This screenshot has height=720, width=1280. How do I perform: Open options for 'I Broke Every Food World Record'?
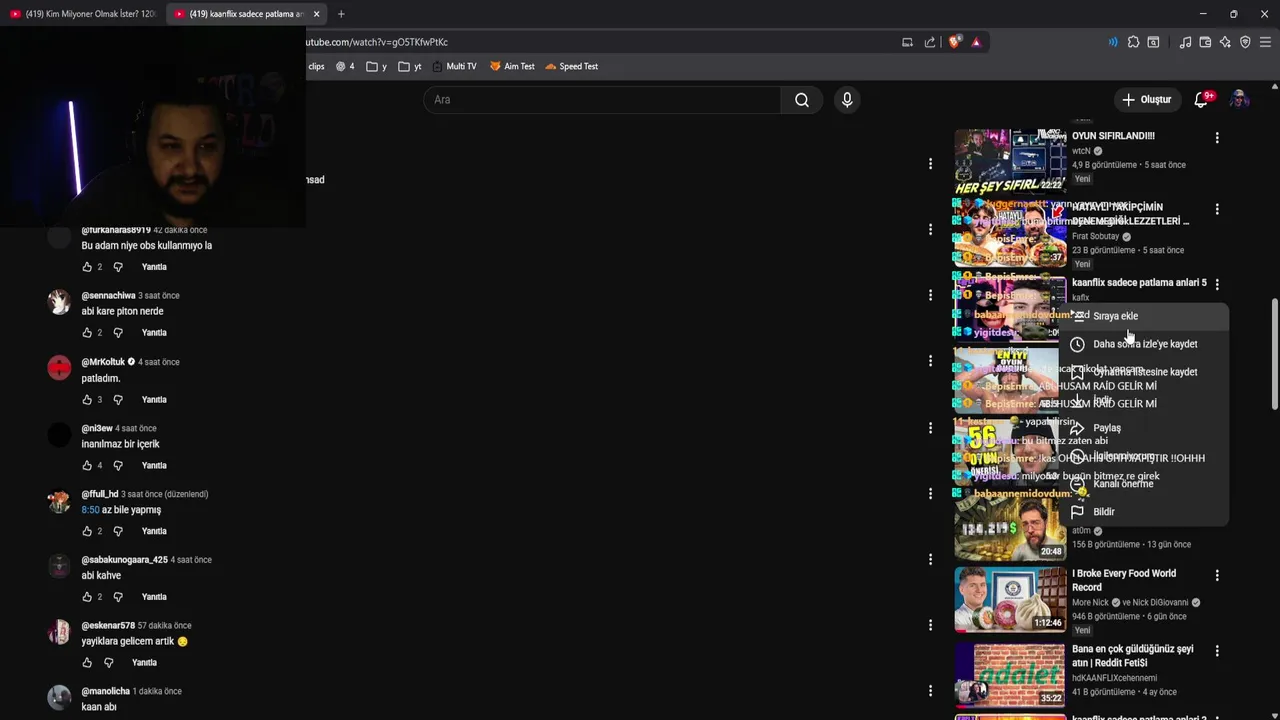coord(1217,576)
